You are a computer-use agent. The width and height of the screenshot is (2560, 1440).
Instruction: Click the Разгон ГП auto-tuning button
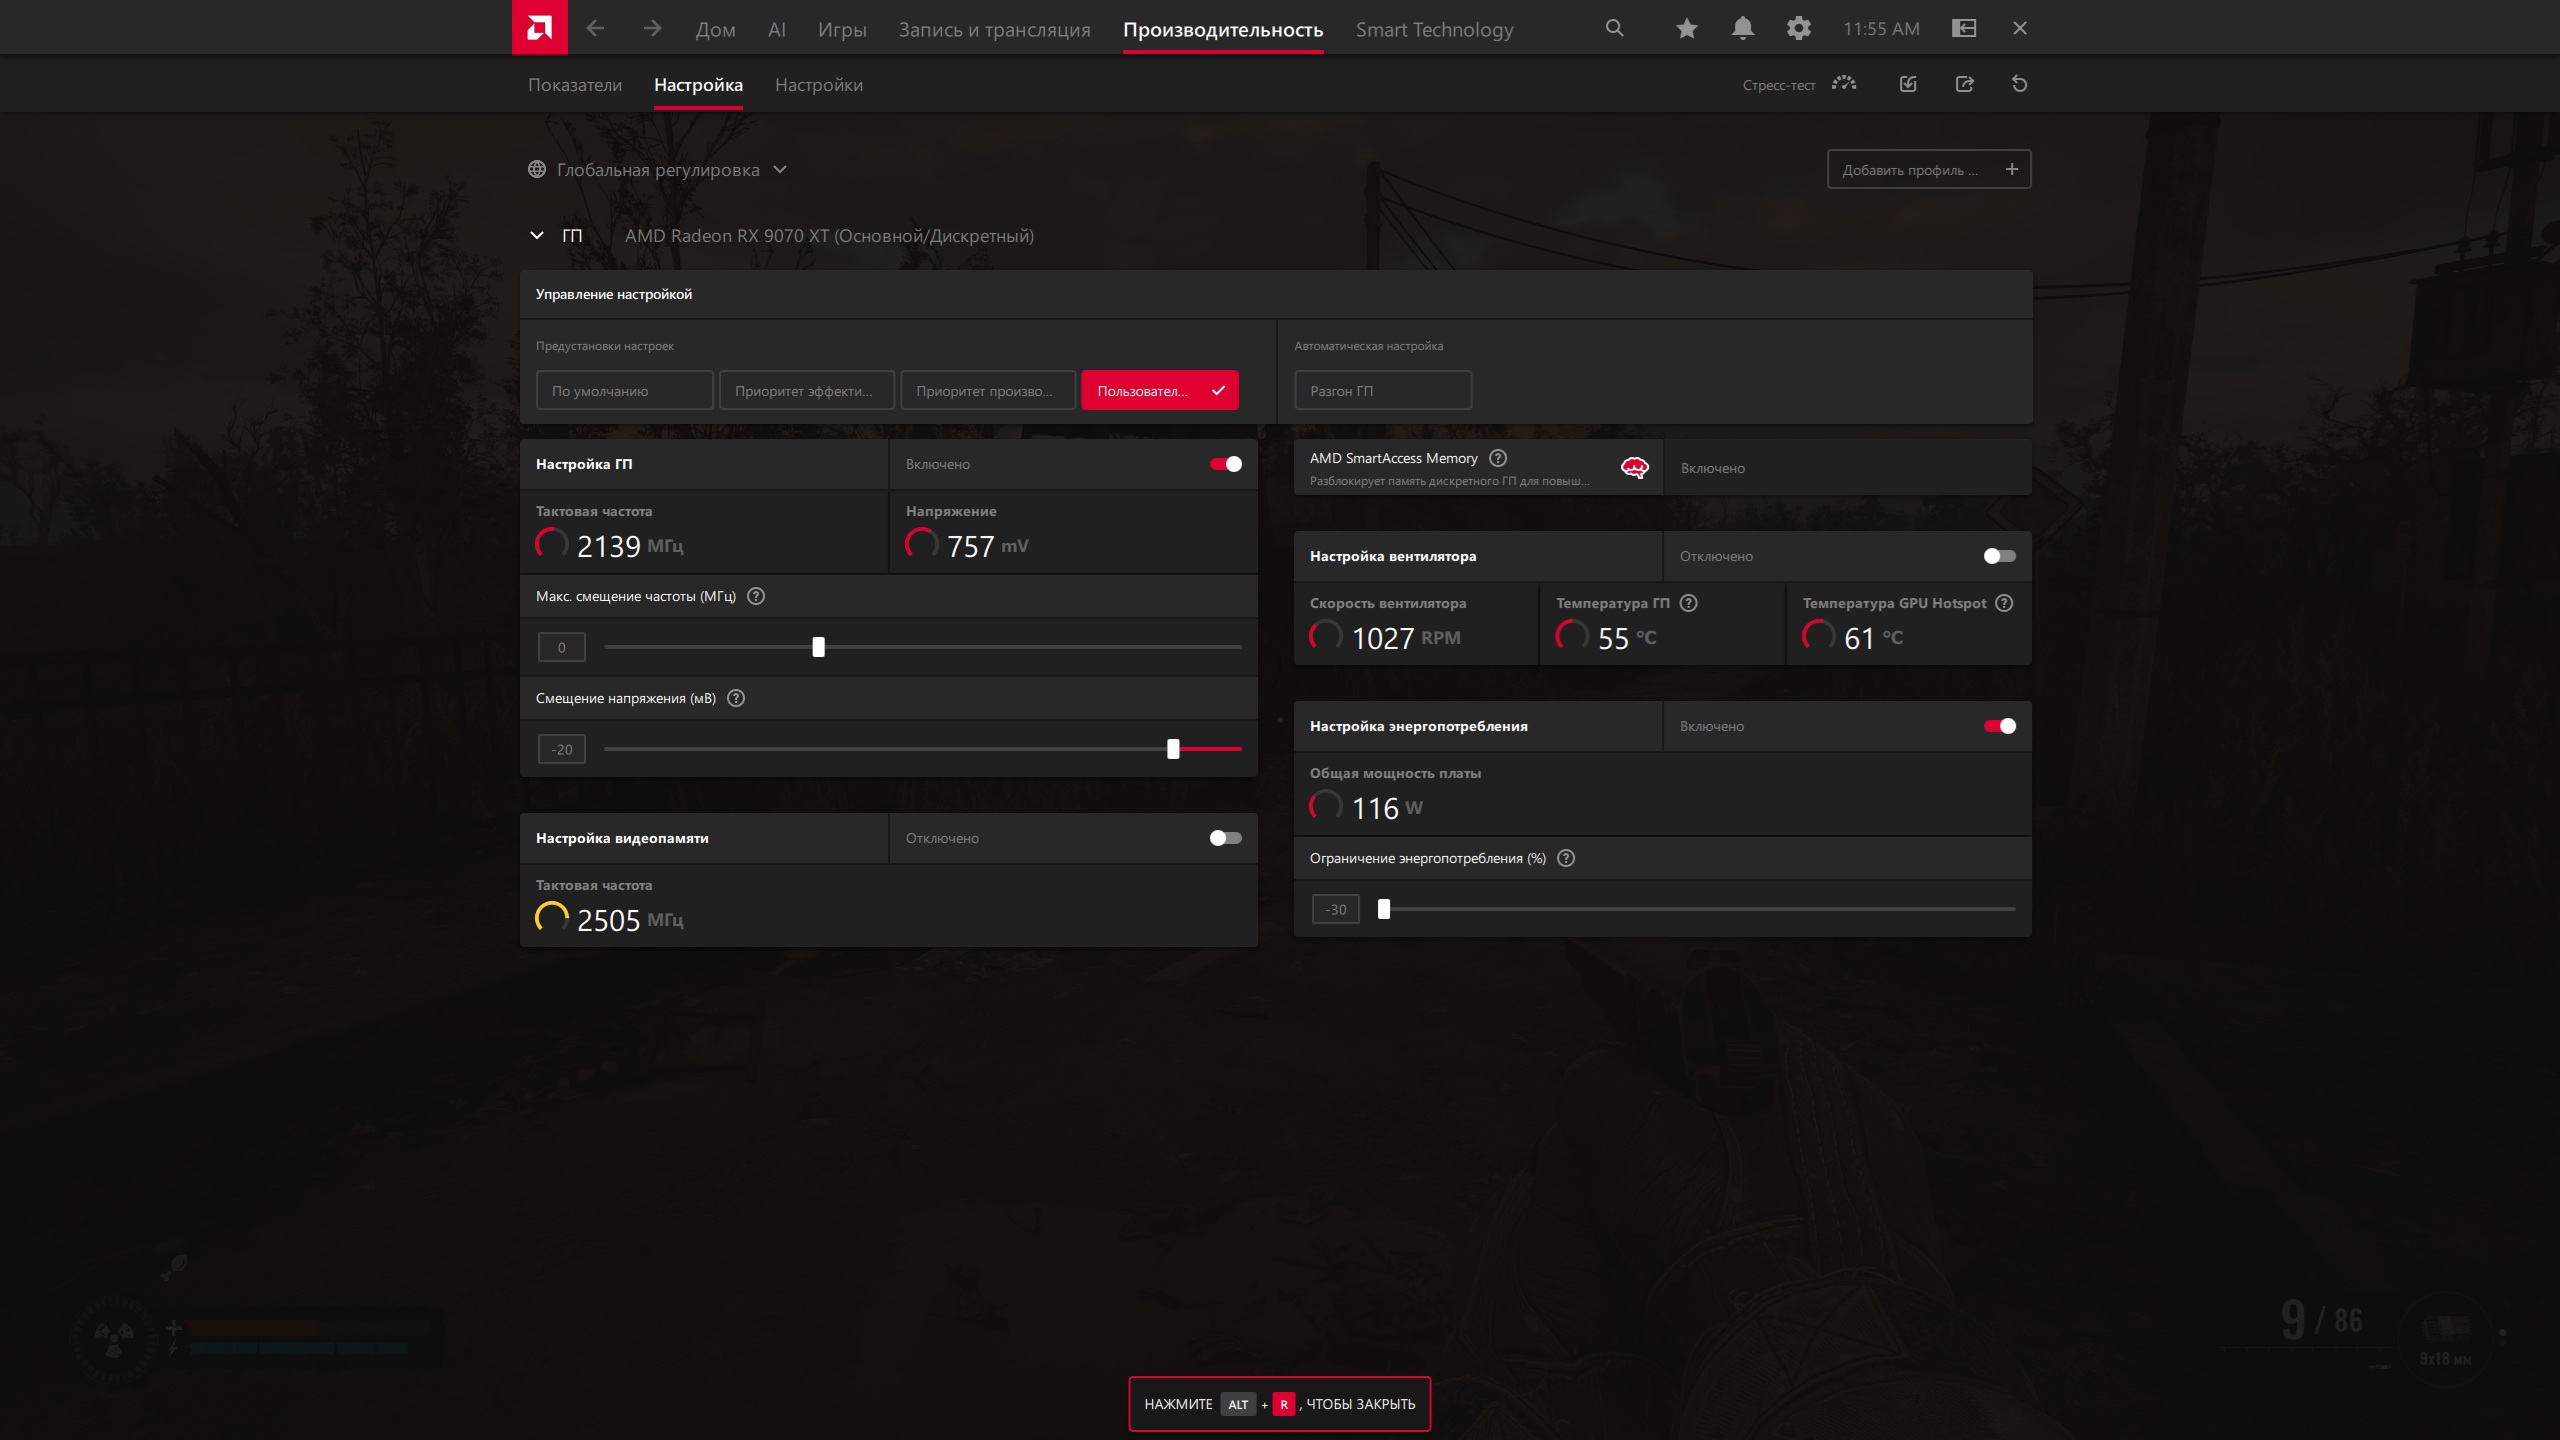click(1383, 390)
